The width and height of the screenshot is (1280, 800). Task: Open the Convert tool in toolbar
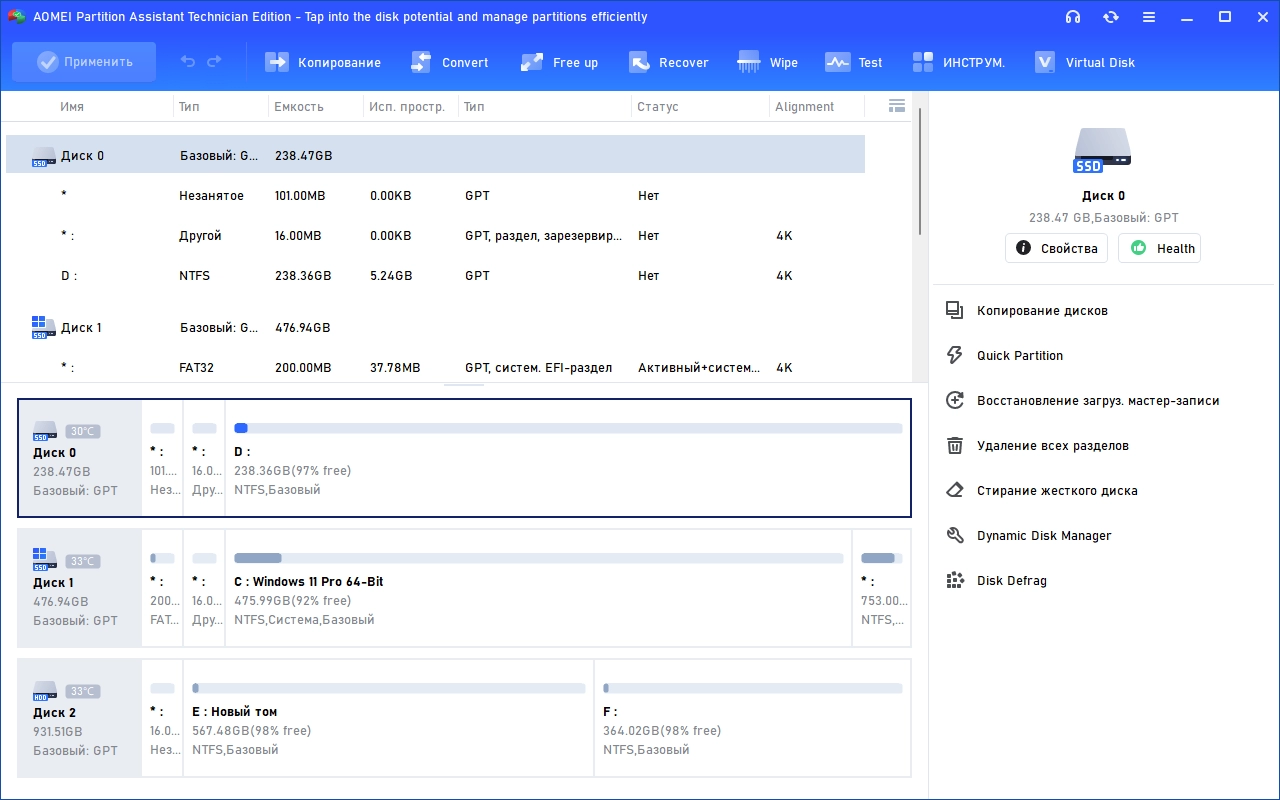(421, 62)
